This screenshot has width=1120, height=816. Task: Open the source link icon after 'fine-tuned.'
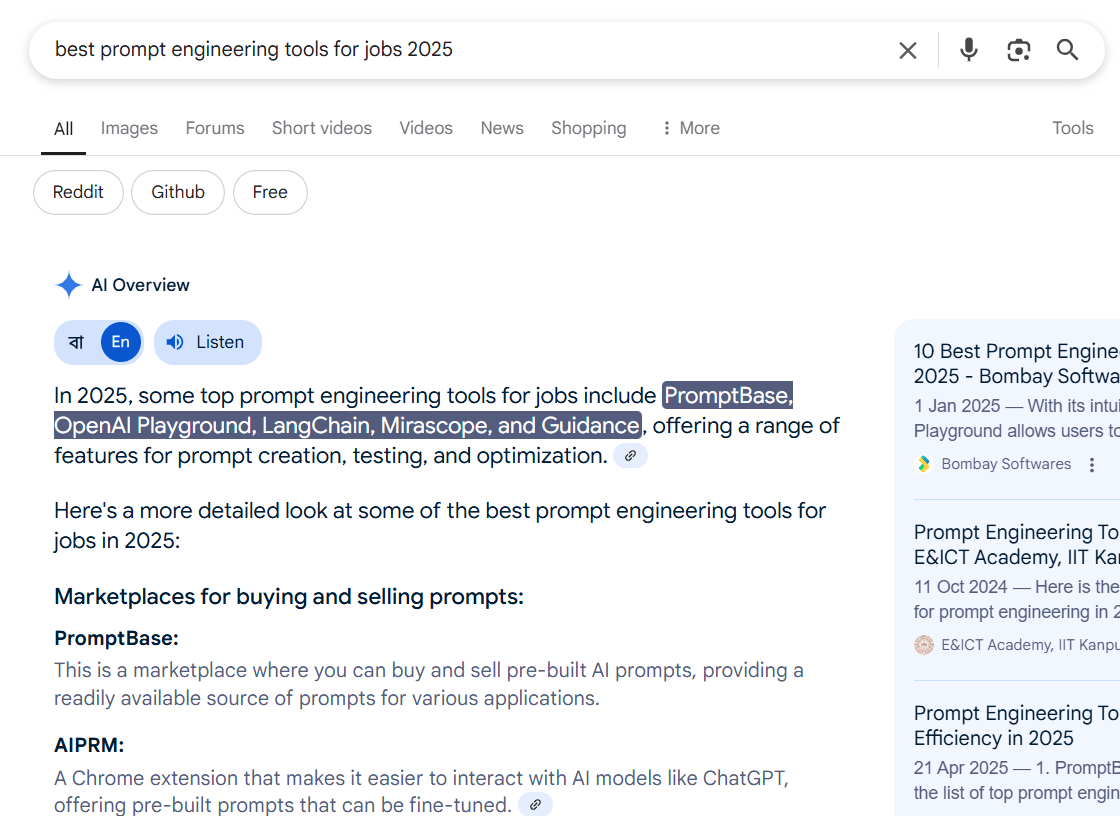click(x=535, y=805)
